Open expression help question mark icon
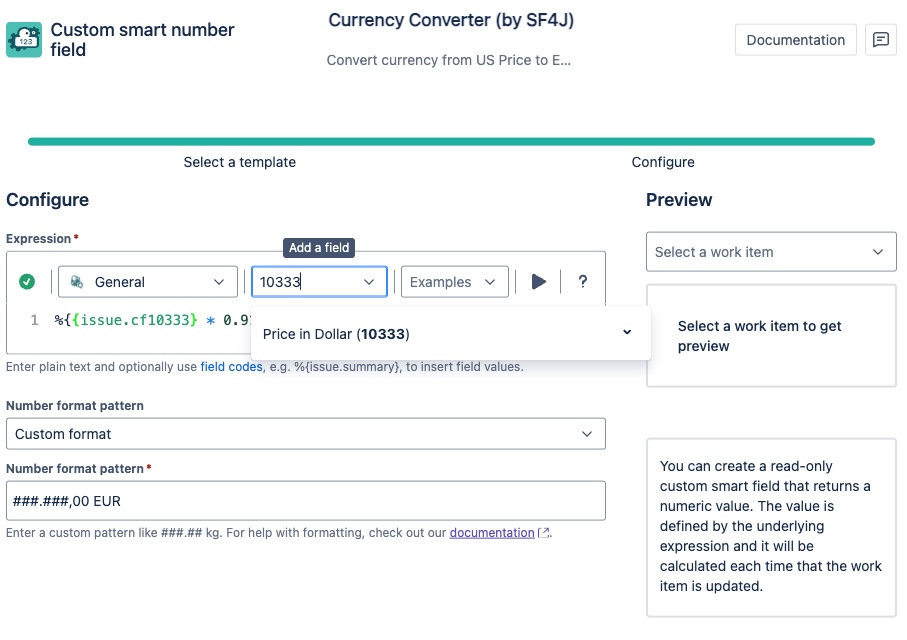Image resolution: width=907 pixels, height=640 pixels. tap(583, 282)
